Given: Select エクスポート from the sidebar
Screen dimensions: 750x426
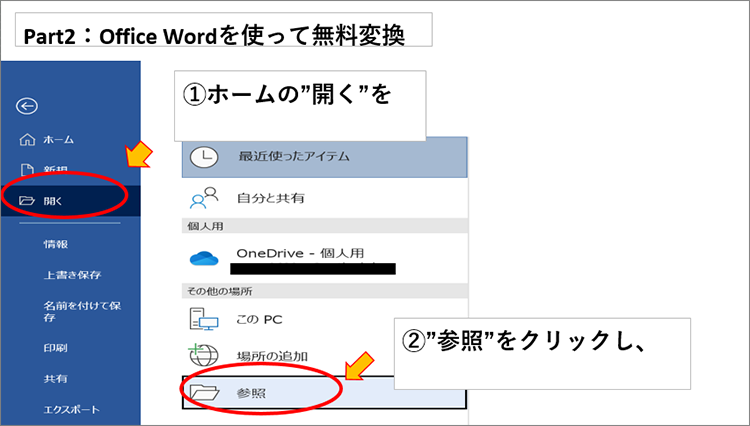Looking at the screenshot, I should tap(72, 410).
